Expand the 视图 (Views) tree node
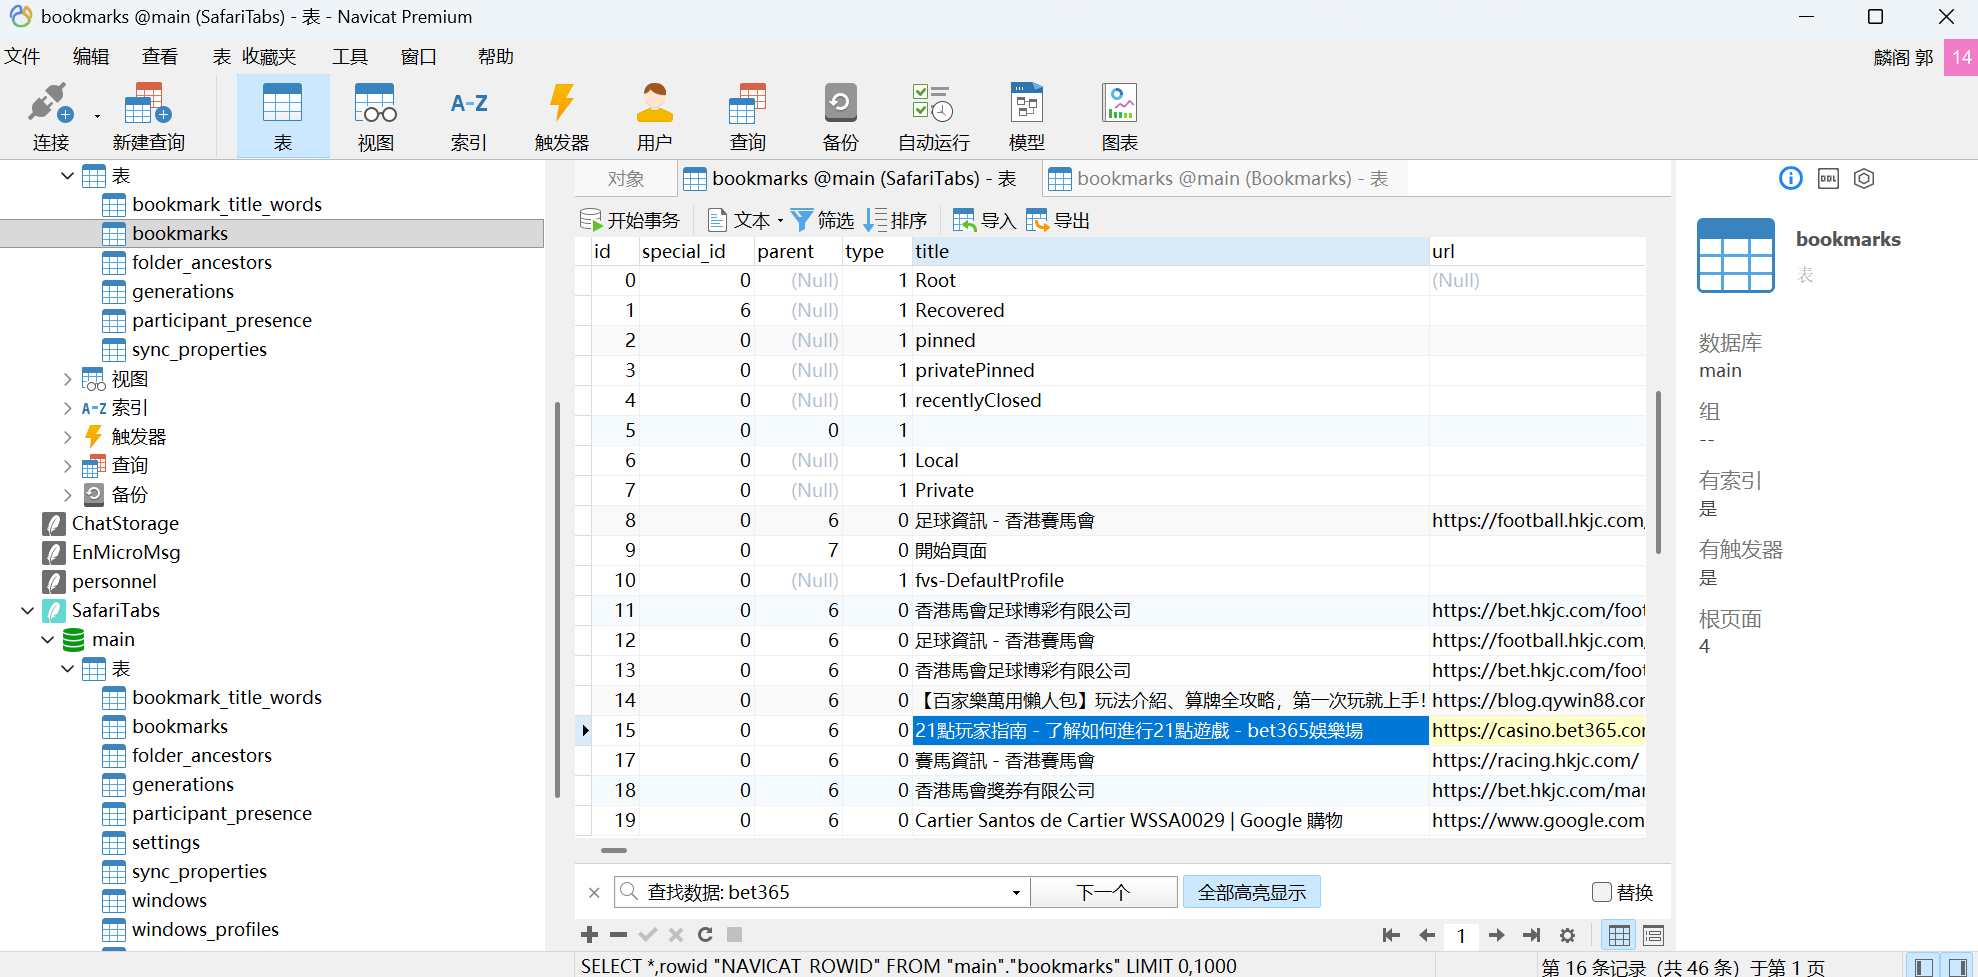The image size is (1978, 977). [67, 380]
